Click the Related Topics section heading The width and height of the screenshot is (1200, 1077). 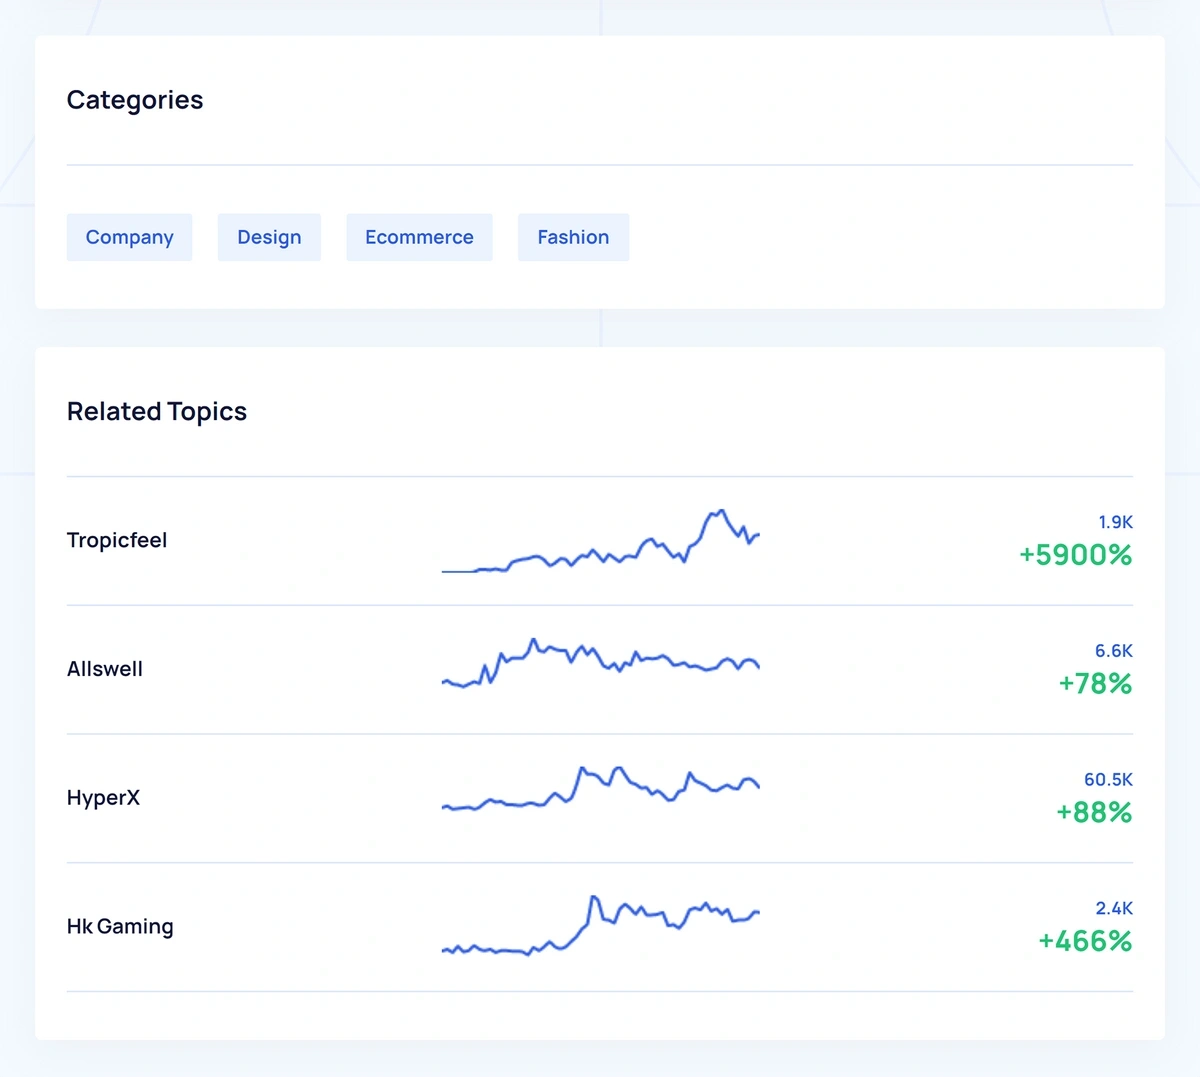156,411
